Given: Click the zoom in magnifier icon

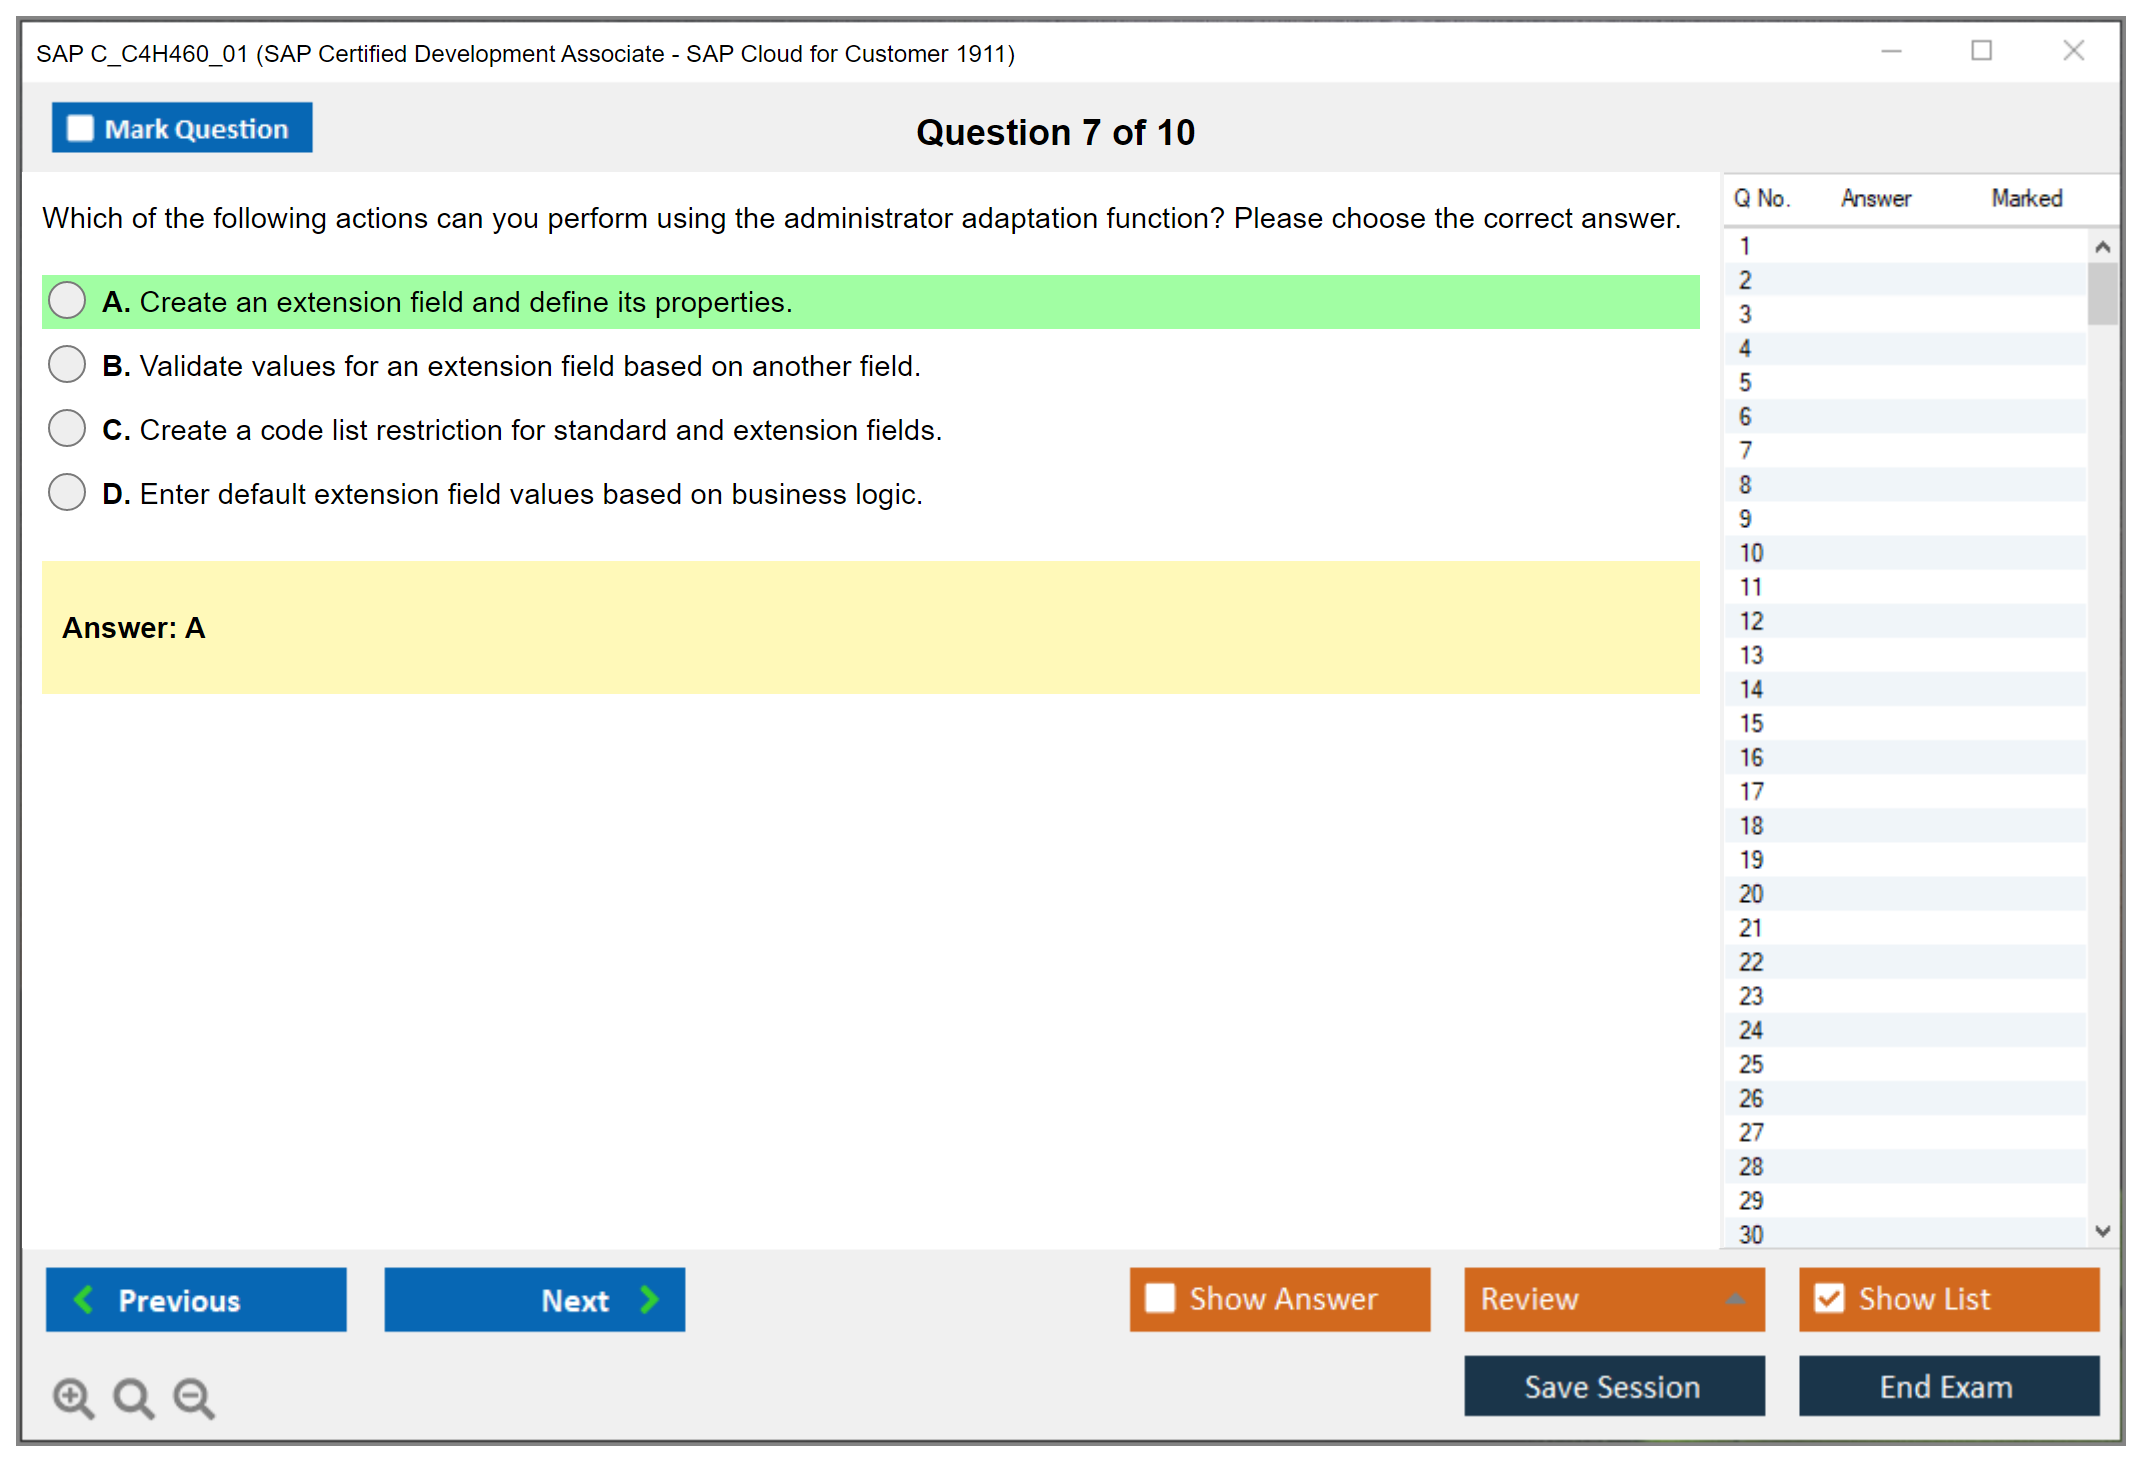Looking at the screenshot, I should click(73, 1397).
